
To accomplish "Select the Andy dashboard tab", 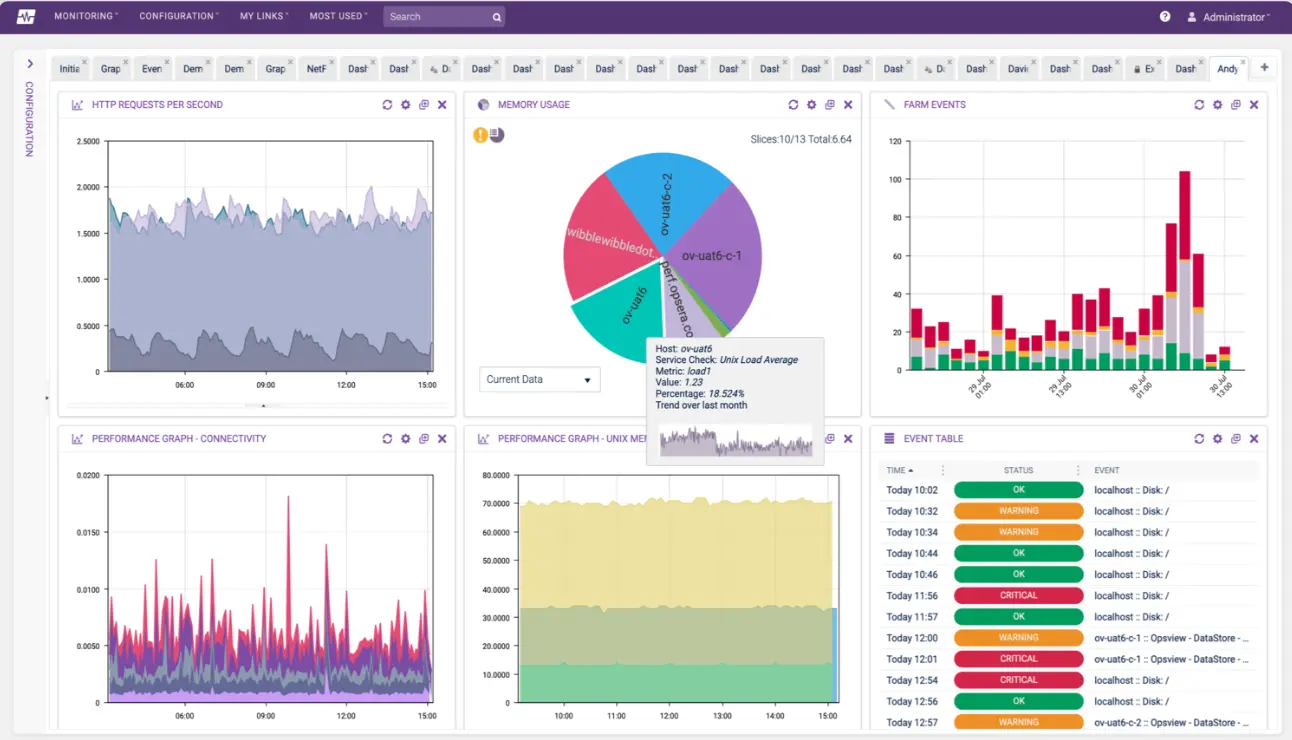I will [1227, 69].
